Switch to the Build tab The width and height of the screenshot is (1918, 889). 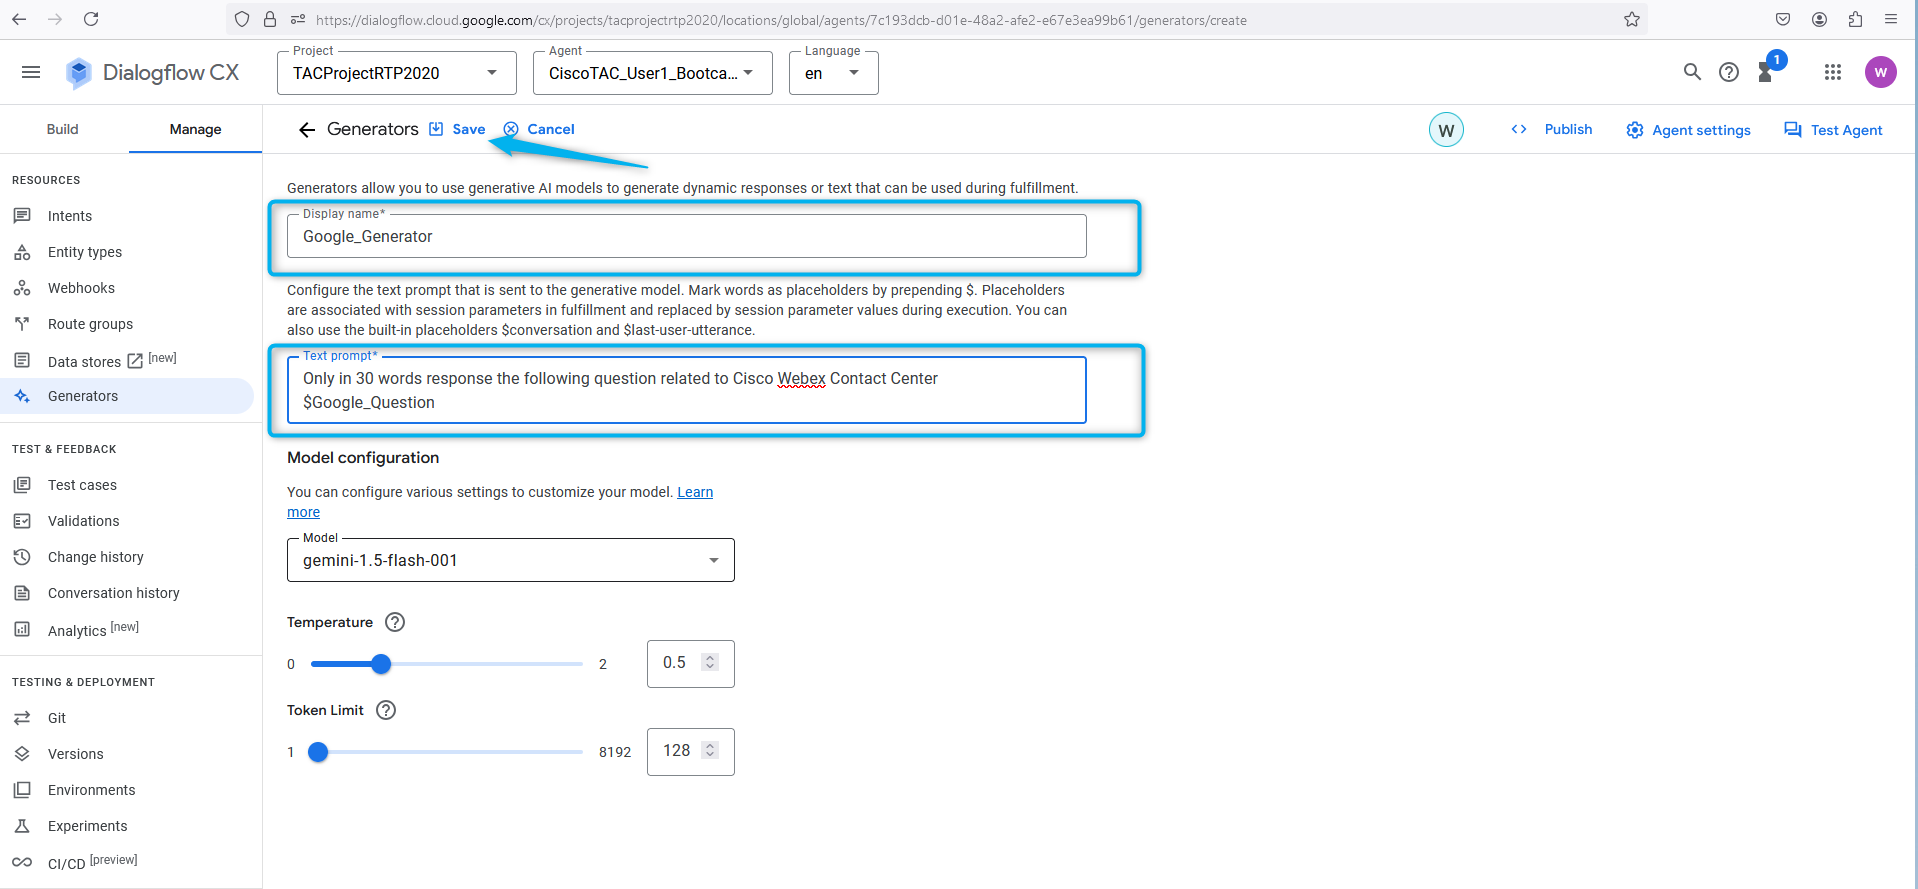point(63,129)
